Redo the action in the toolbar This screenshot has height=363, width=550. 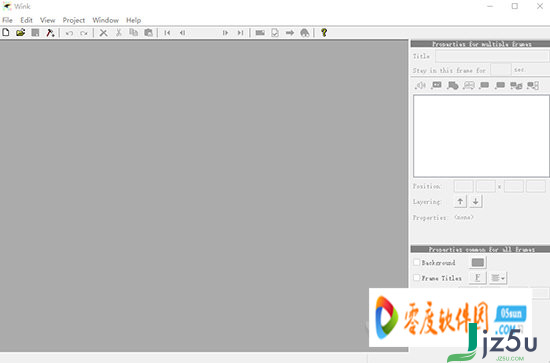coord(83,33)
